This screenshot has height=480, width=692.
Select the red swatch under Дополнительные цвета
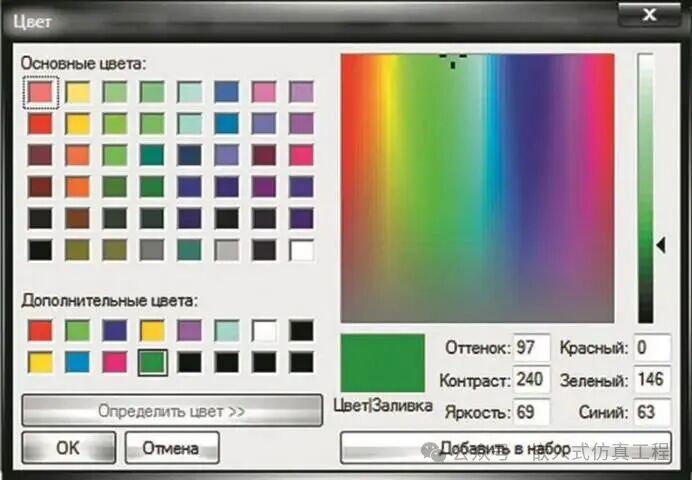[40, 331]
